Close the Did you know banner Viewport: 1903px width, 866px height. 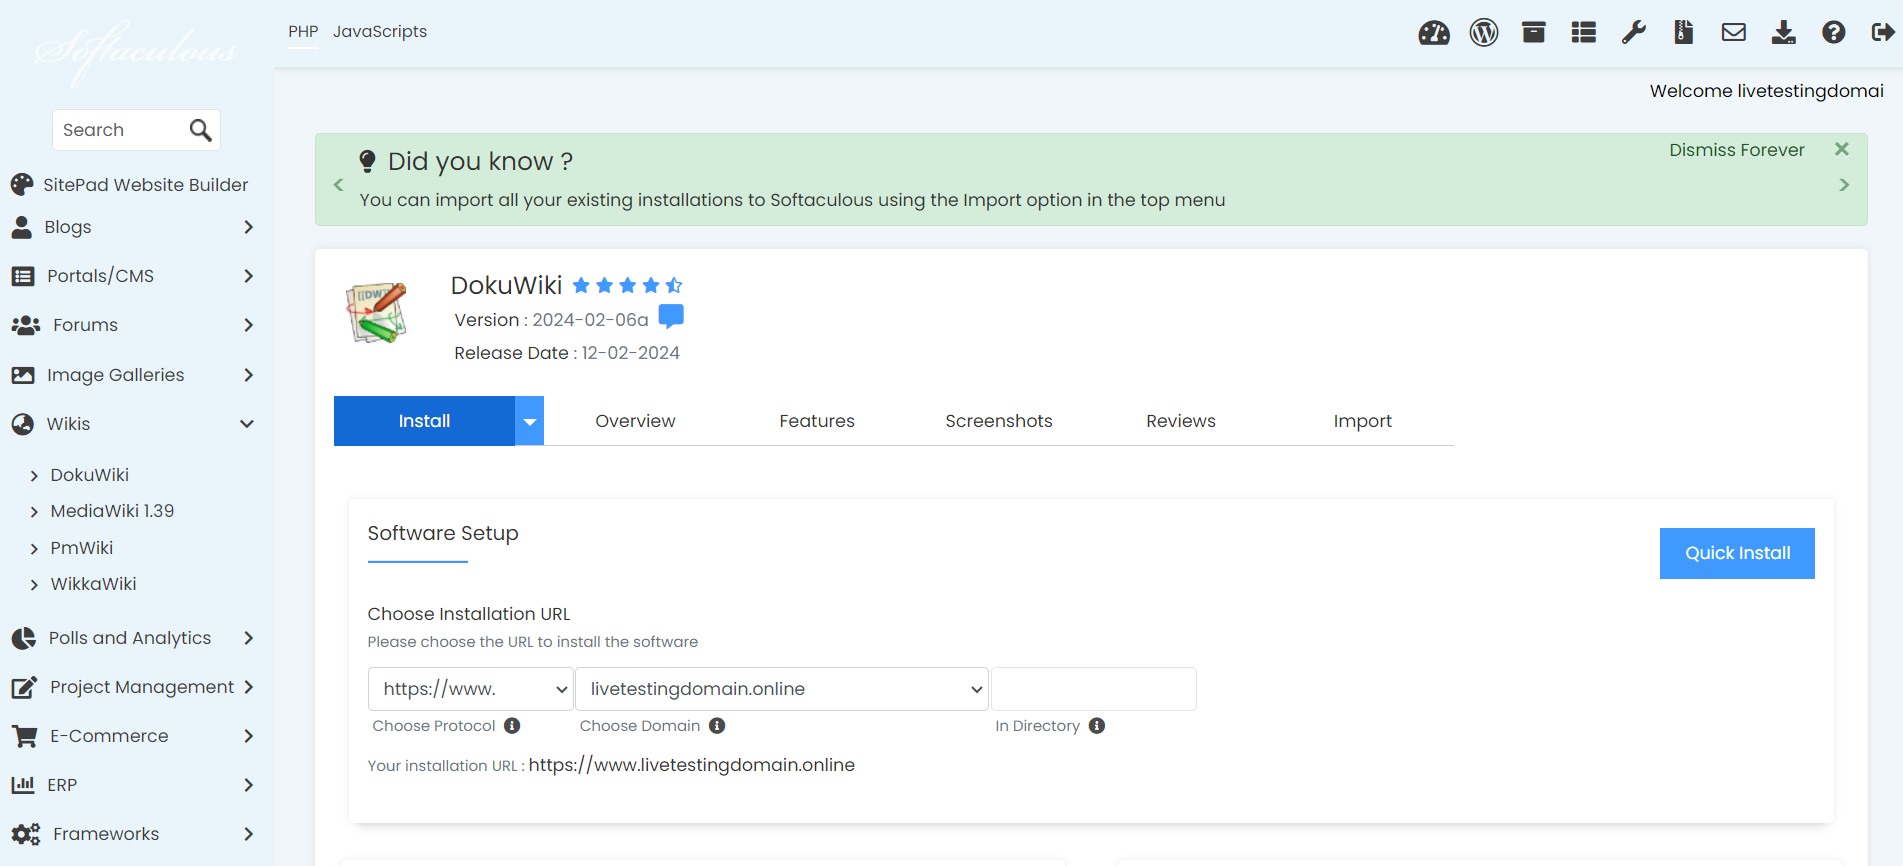[1842, 149]
